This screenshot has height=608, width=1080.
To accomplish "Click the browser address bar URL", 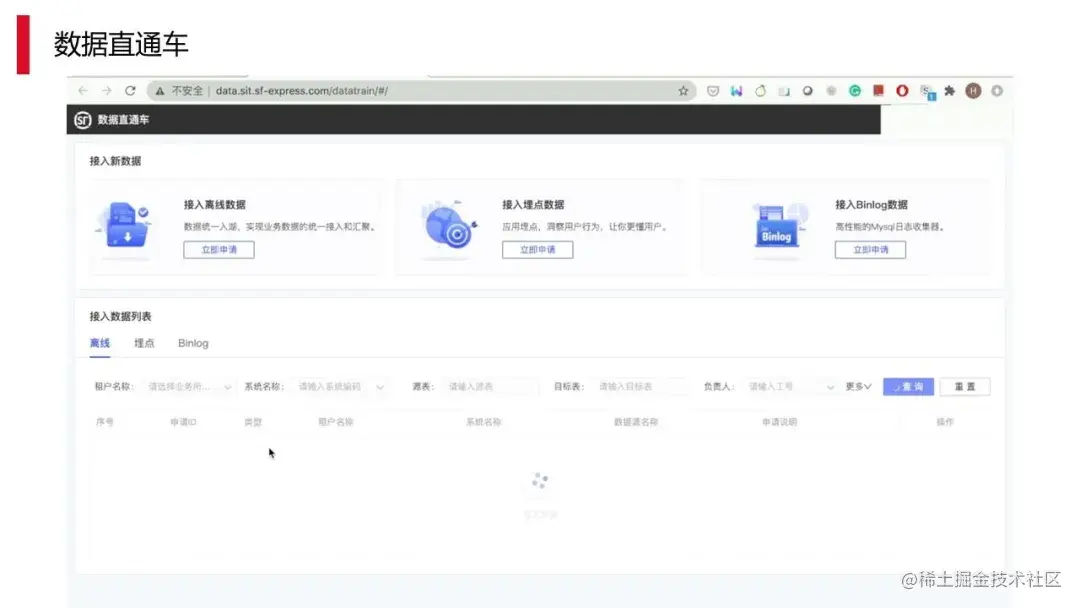I will point(302,91).
